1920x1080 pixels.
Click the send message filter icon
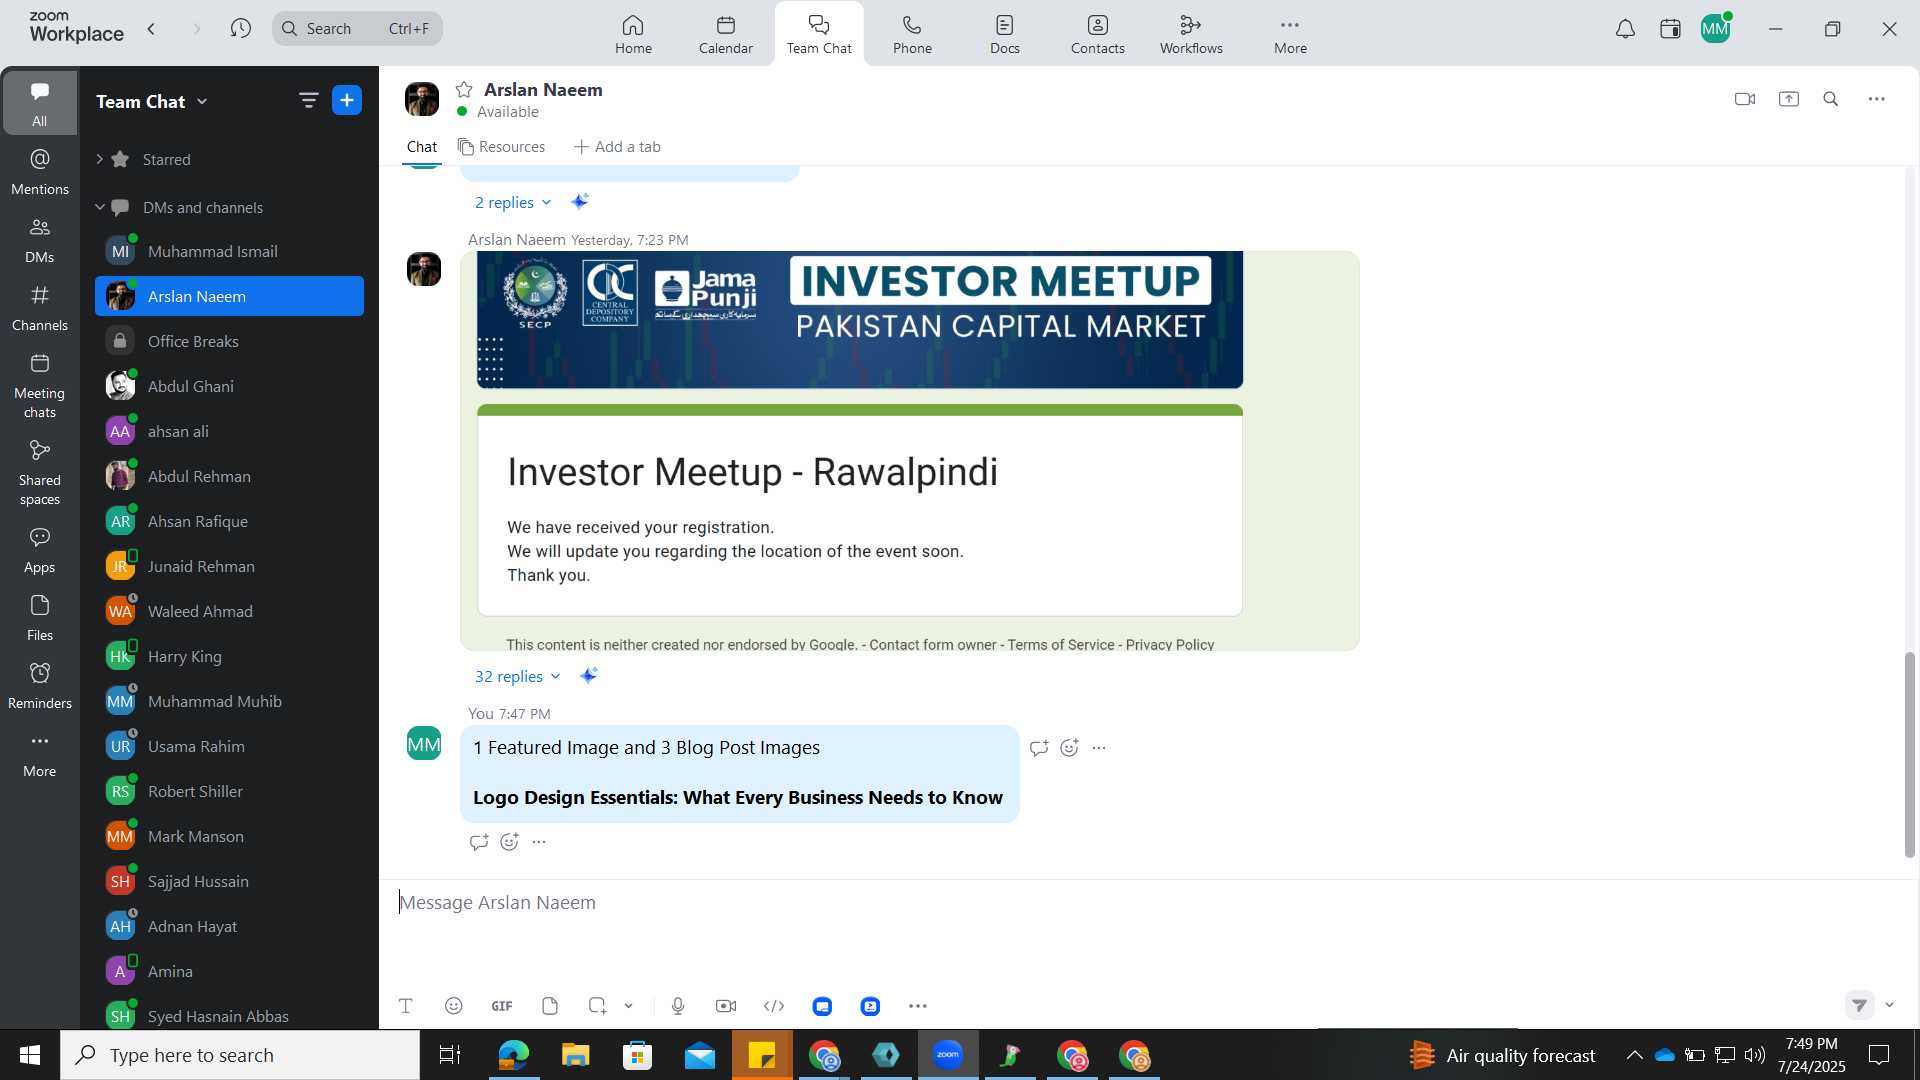(x=1859, y=1005)
